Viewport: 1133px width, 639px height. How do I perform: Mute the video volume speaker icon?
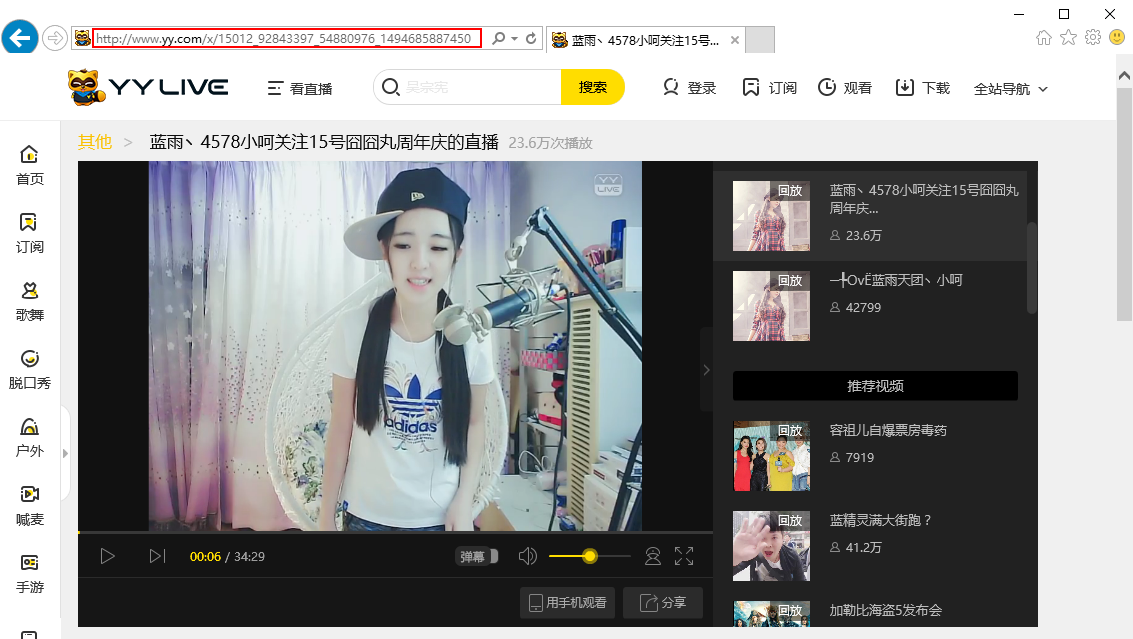pyautogui.click(x=527, y=556)
